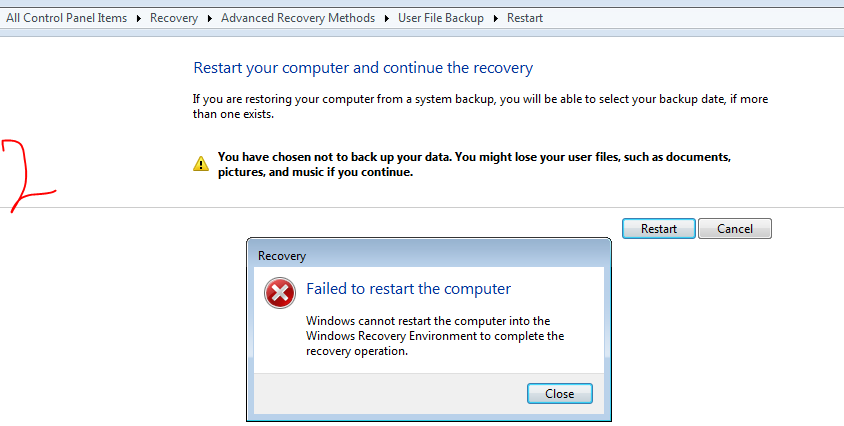Click the Recovery dialog title bar

point(429,255)
